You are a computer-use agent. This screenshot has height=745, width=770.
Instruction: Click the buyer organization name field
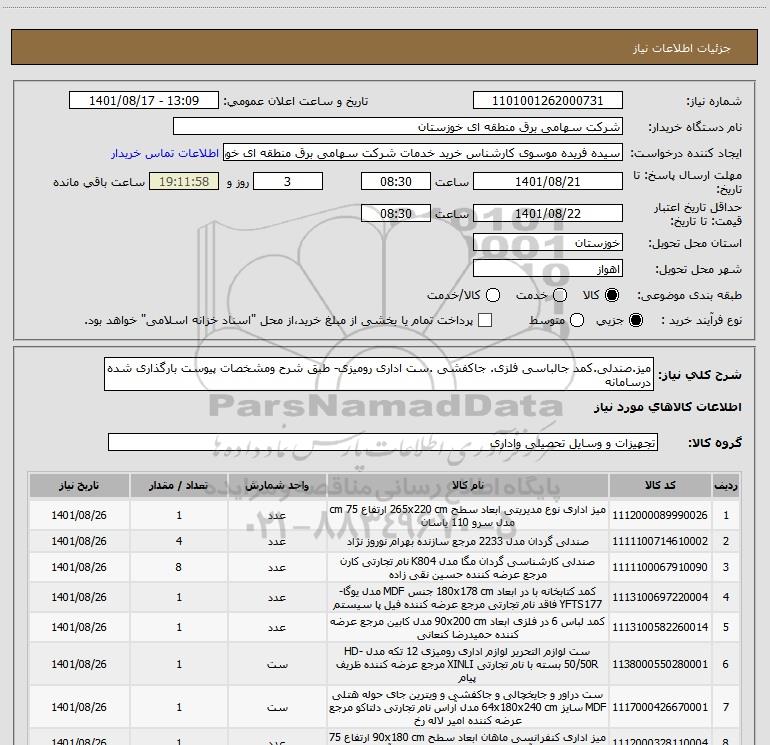click(x=397, y=127)
